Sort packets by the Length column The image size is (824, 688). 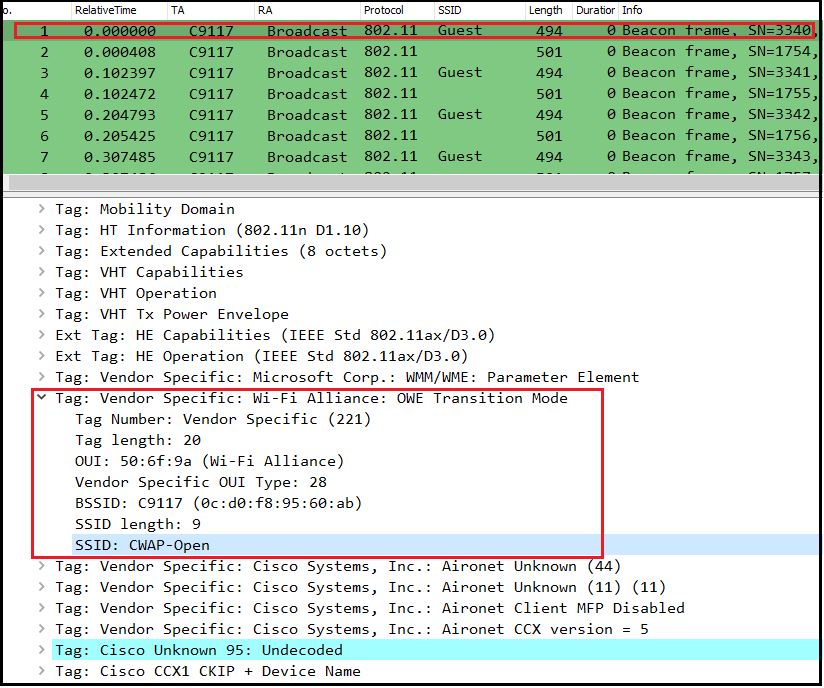[x=545, y=10]
